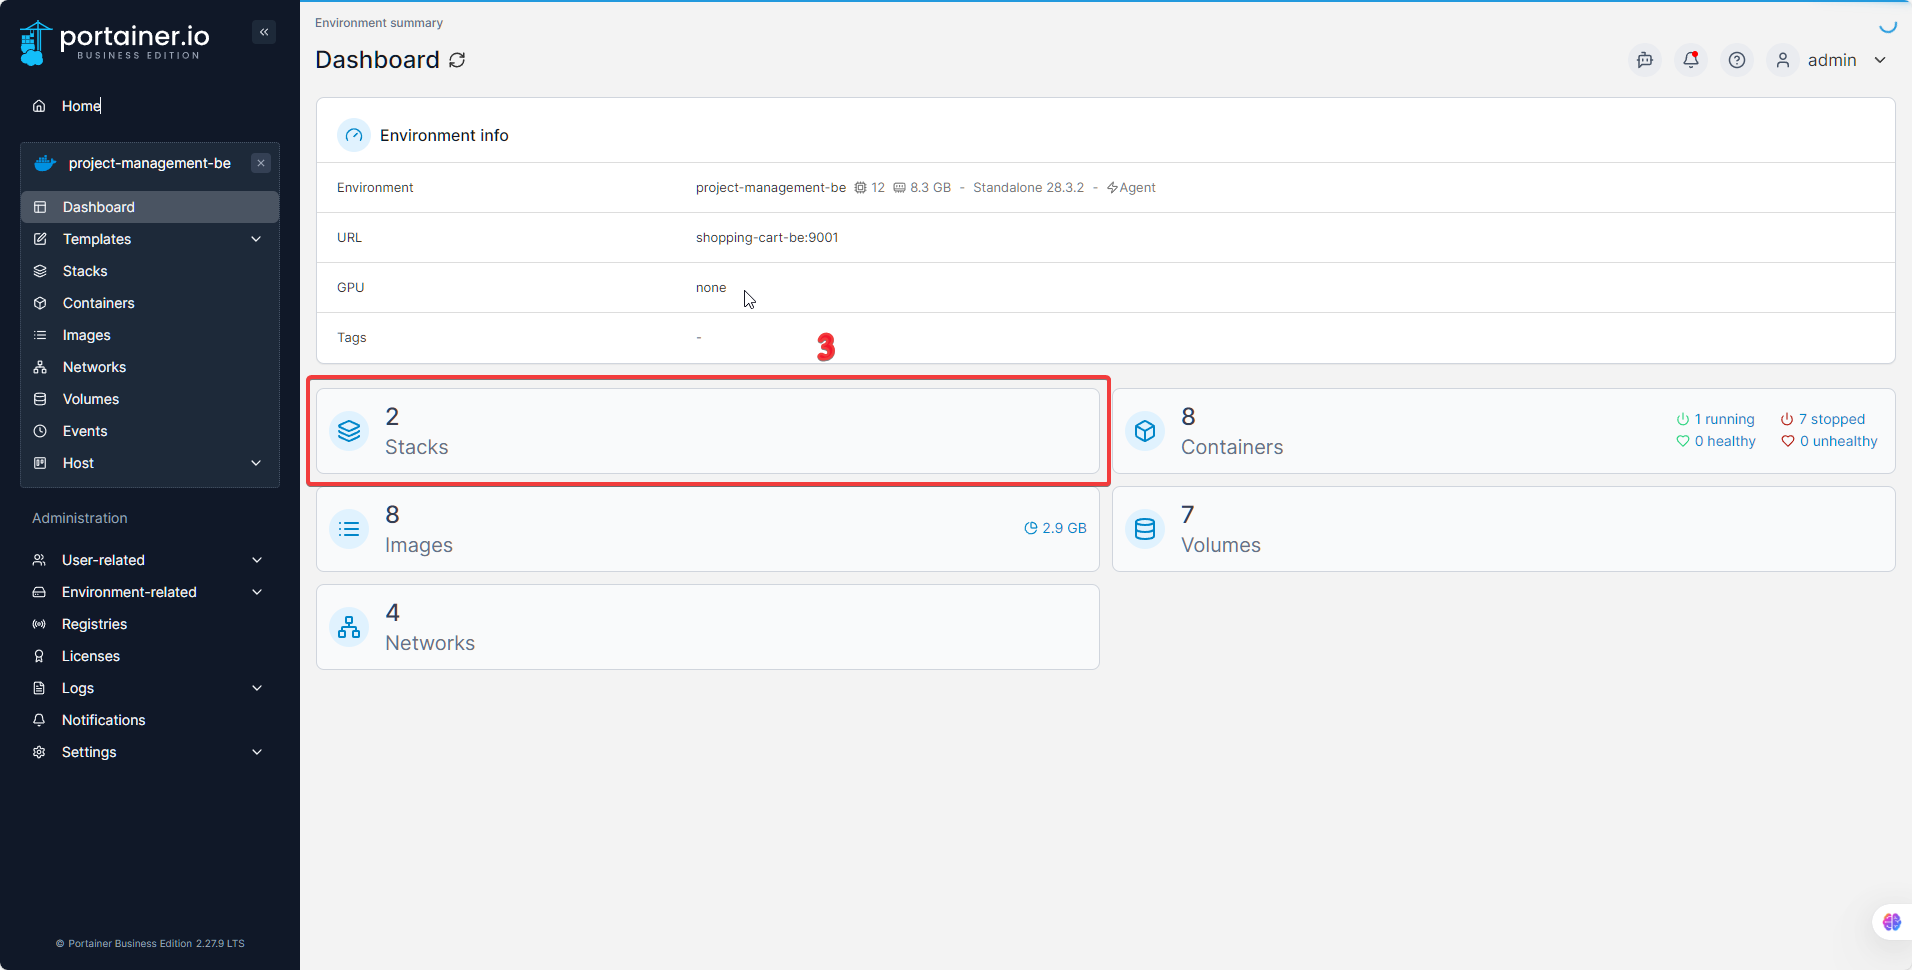Click the Notifications bell icon in sidebar
Image resolution: width=1912 pixels, height=970 pixels.
[39, 720]
